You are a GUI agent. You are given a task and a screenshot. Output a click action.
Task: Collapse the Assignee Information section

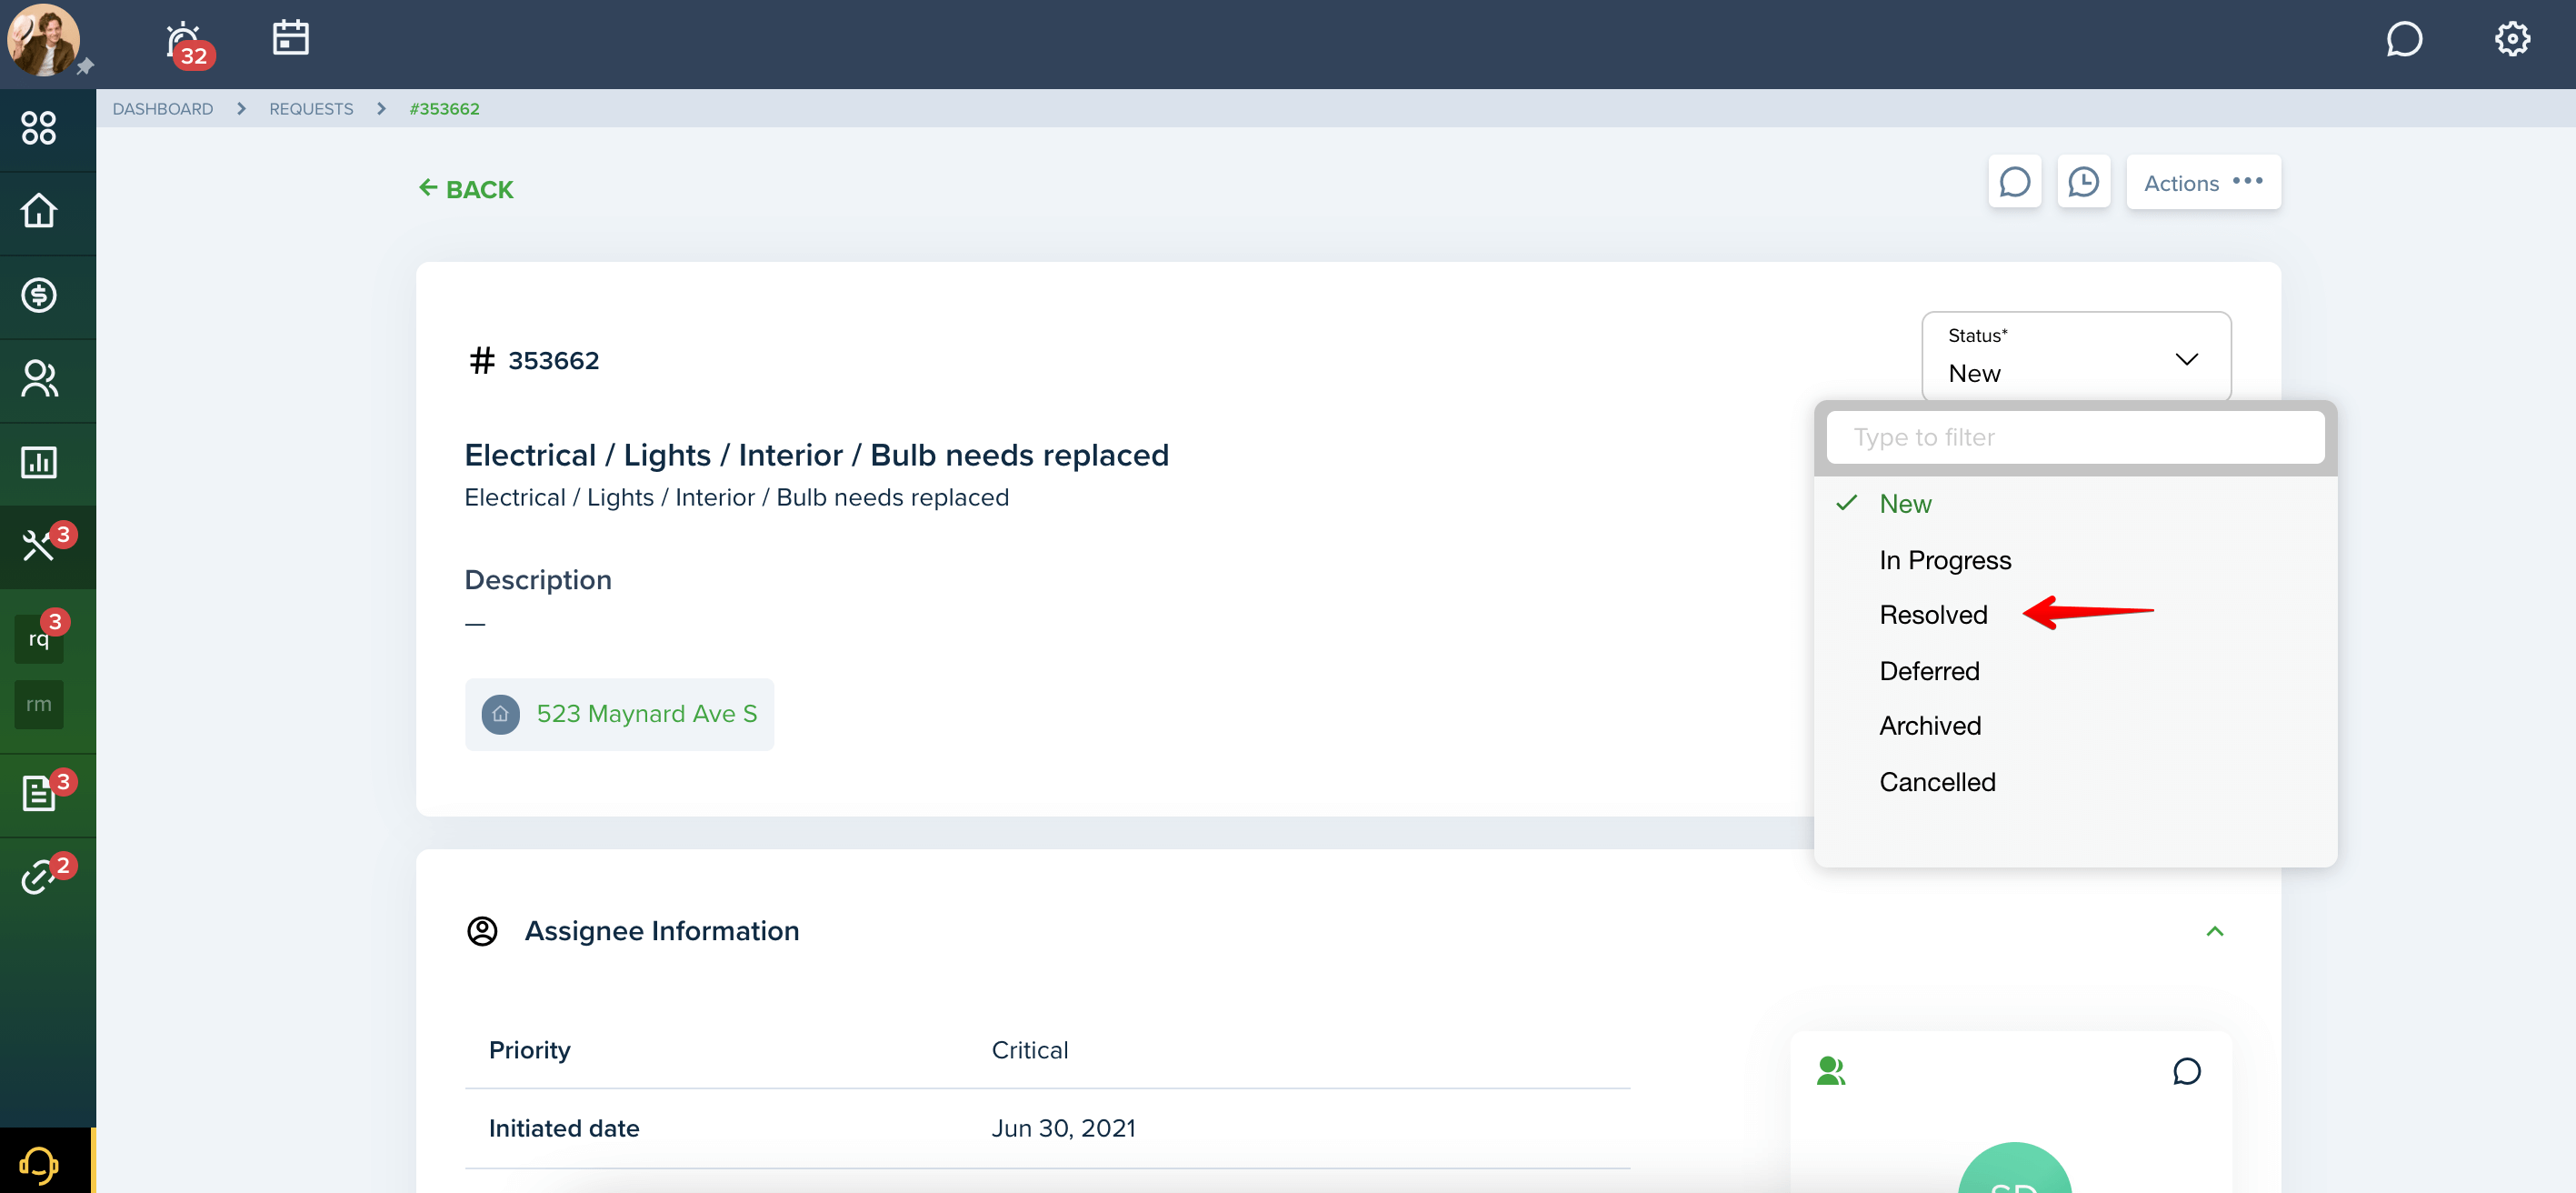(2214, 931)
